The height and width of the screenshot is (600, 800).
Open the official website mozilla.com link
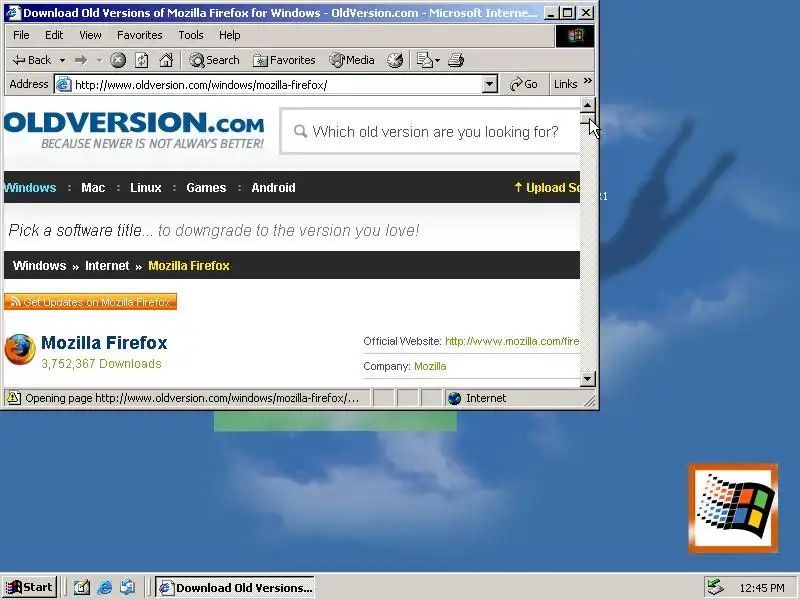(x=512, y=341)
